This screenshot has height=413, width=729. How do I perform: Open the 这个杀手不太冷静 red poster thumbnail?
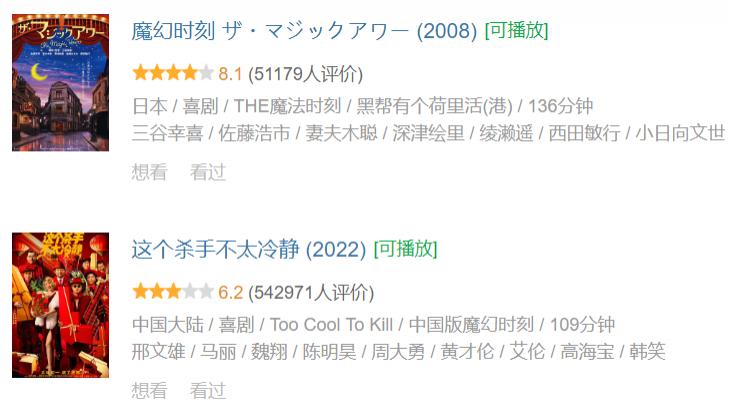click(x=60, y=305)
